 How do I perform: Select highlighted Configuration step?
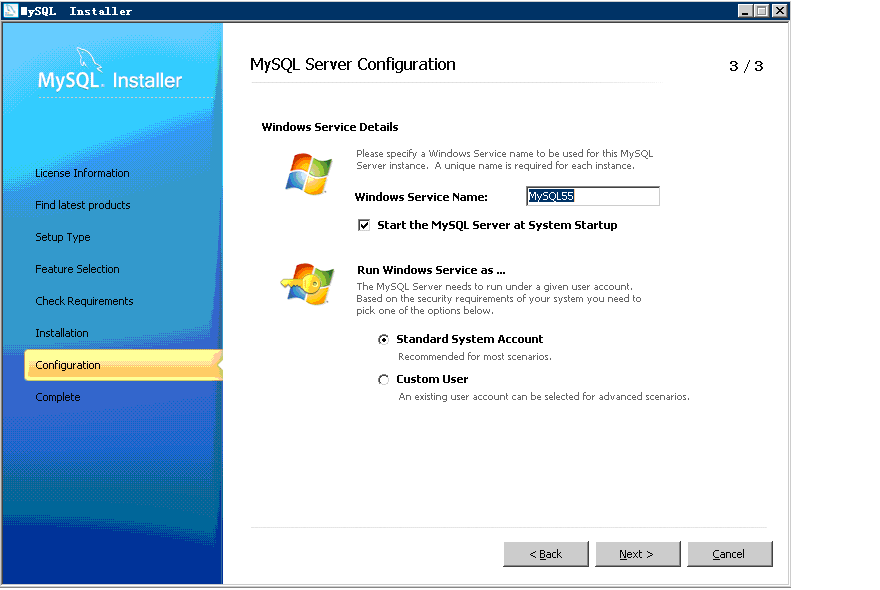123,365
